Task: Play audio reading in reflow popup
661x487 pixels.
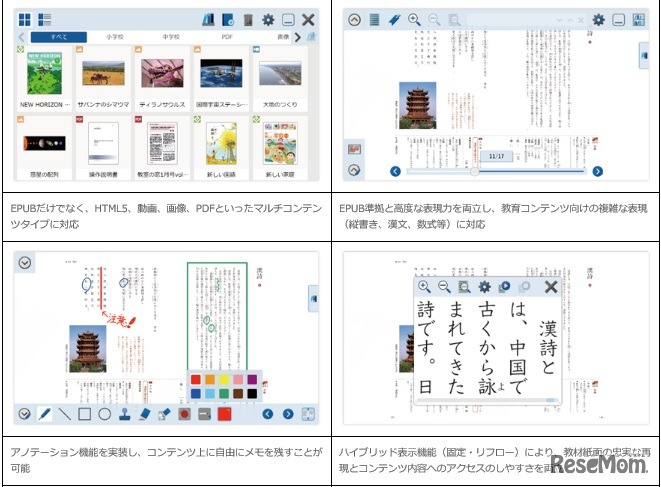Action: point(505,287)
